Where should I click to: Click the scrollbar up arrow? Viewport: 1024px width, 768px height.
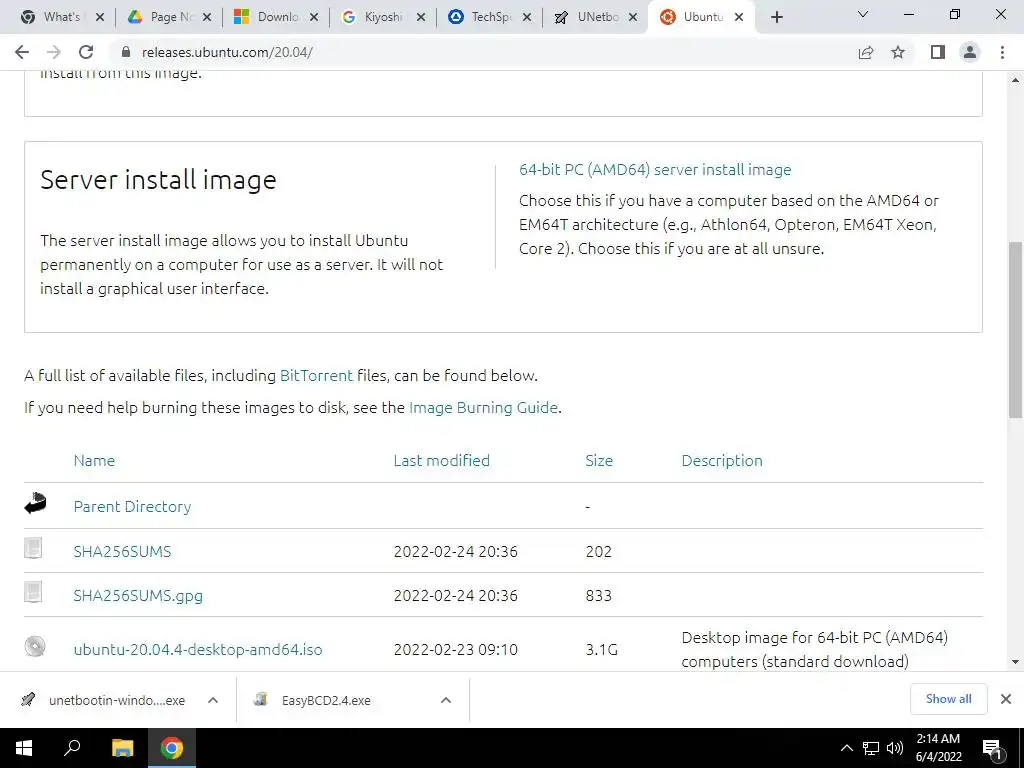pyautogui.click(x=1015, y=80)
